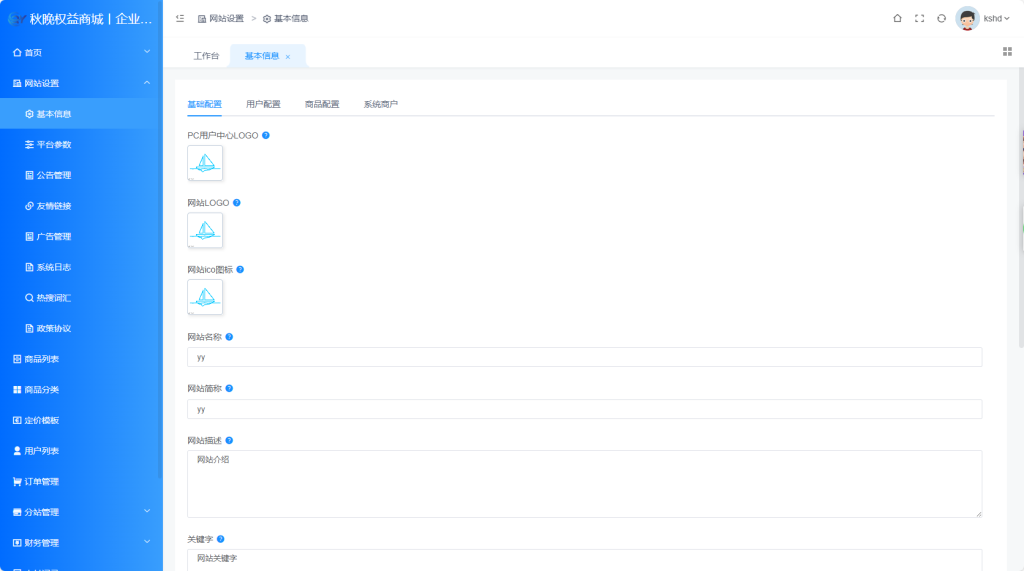The width and height of the screenshot is (1024, 571).
Task: Toggle fullscreen mode icon
Action: [x=919, y=18]
